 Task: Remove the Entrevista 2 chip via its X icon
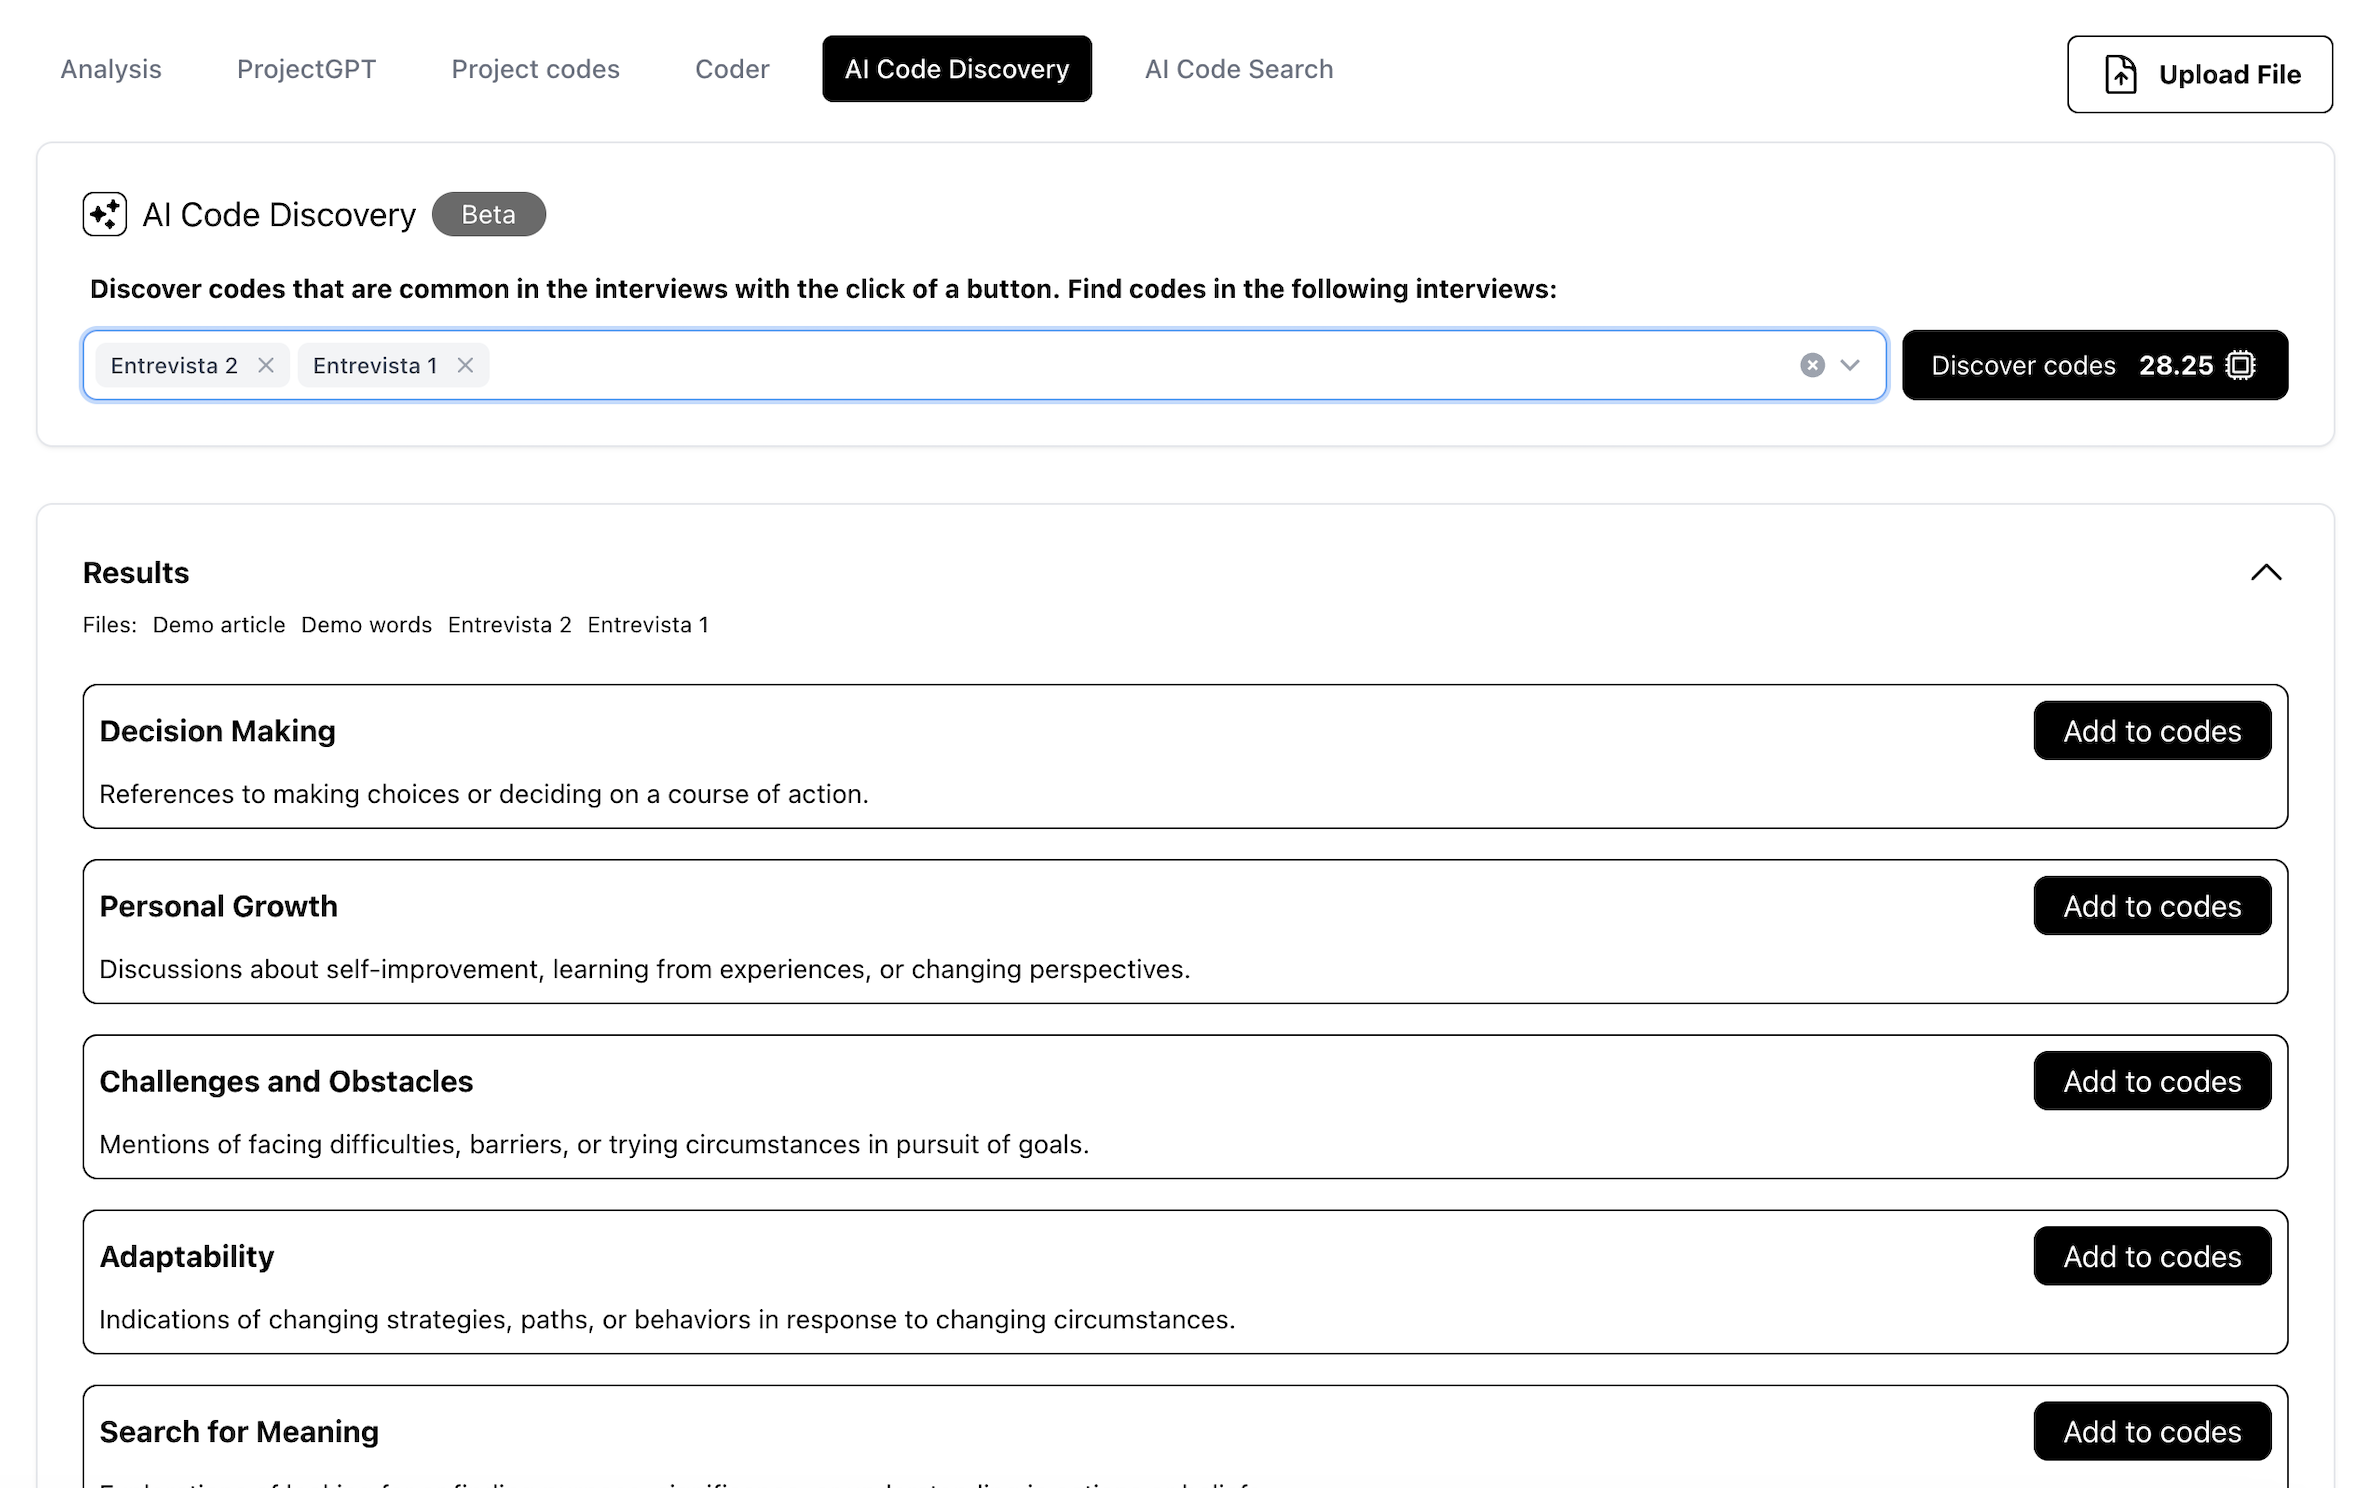[x=265, y=365]
